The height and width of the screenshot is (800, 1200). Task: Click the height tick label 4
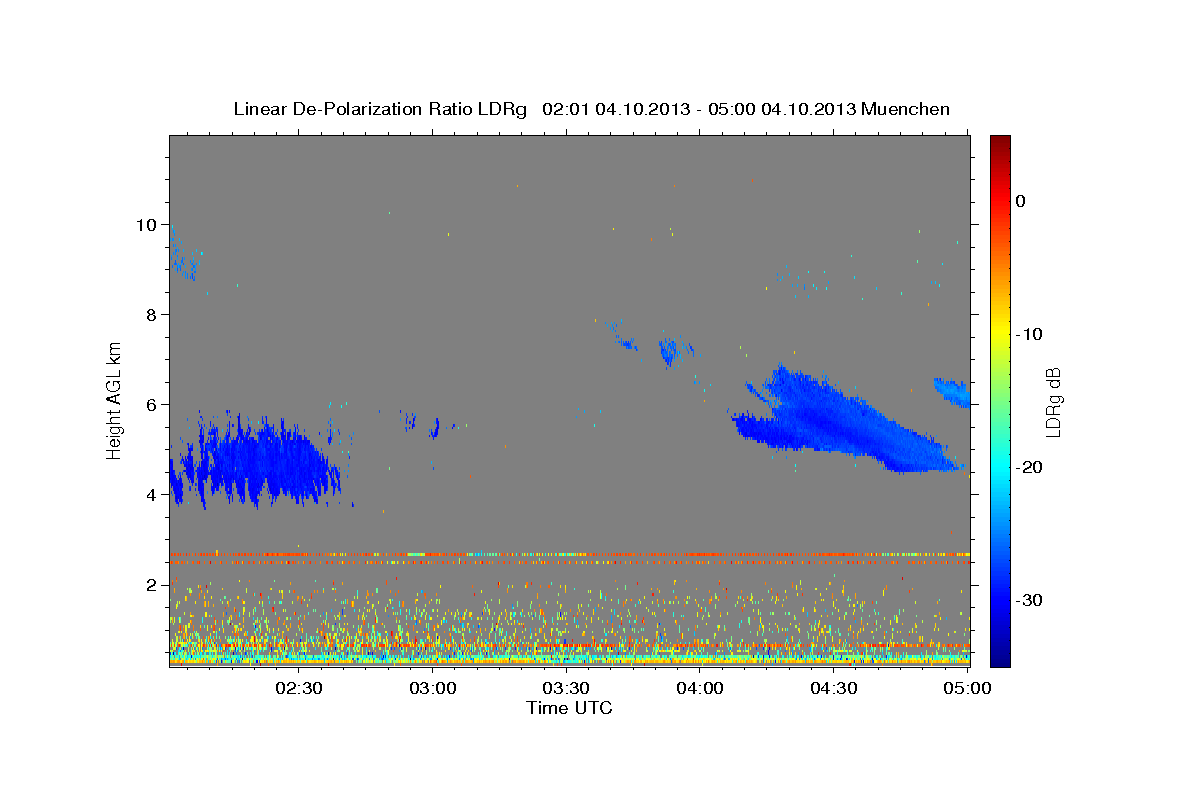point(152,495)
